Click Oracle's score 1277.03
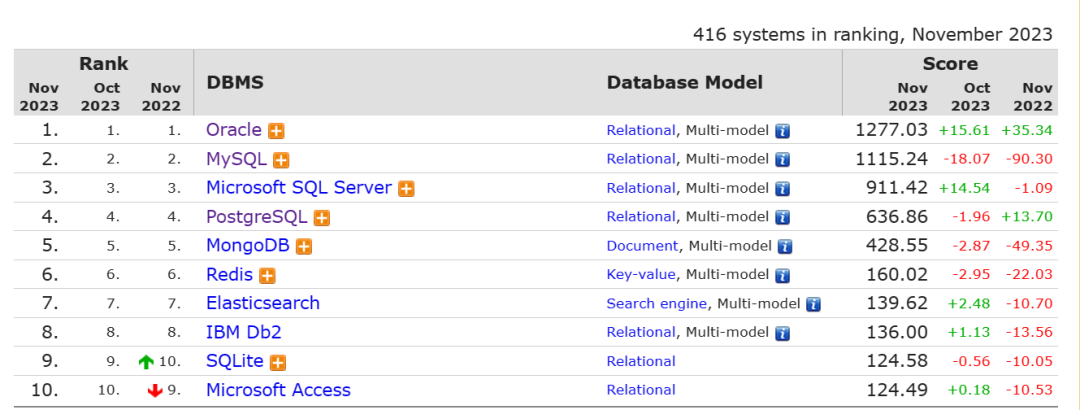1080x410 pixels. [x=891, y=130]
